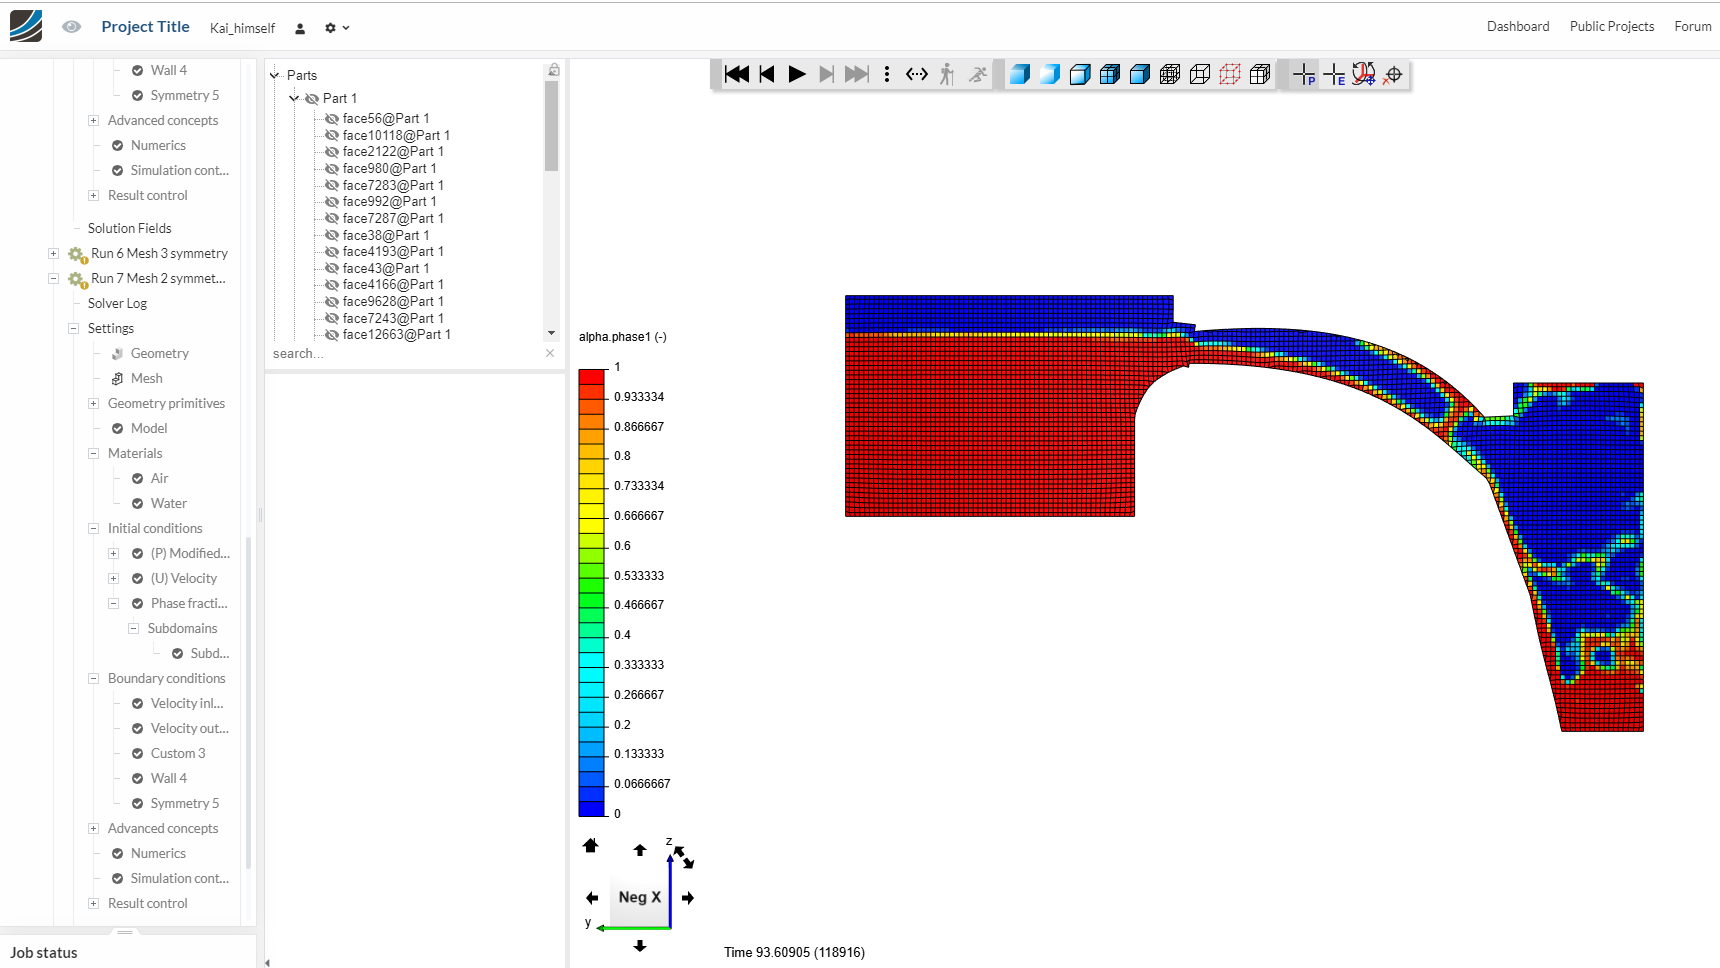The height and width of the screenshot is (968, 1720).
Task: Open Public Projects page
Action: pos(1611,27)
